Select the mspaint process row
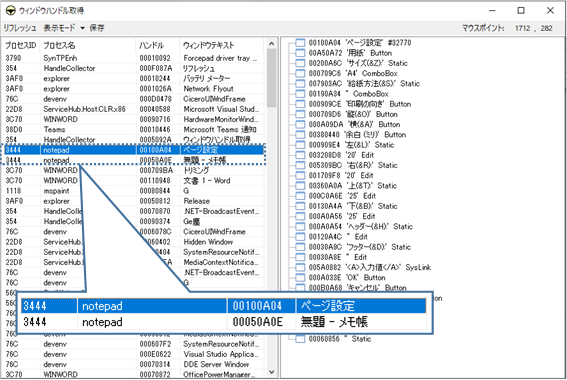Screen dimensions: 567x380 (x=134, y=191)
